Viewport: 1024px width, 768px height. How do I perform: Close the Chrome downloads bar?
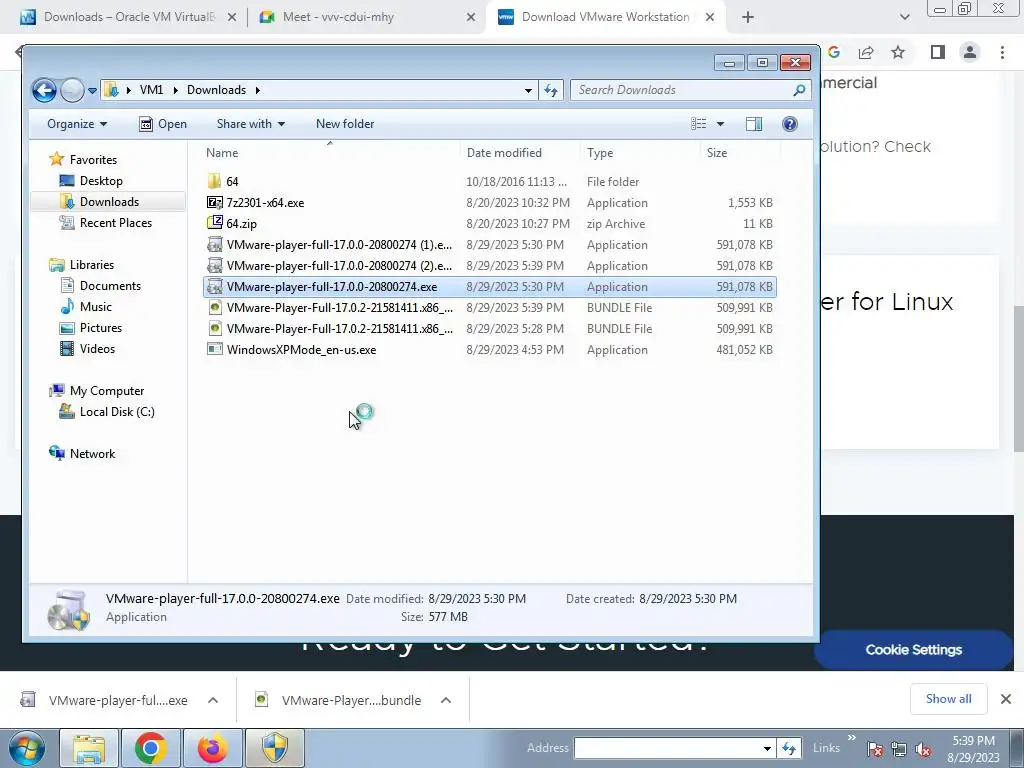click(1006, 699)
